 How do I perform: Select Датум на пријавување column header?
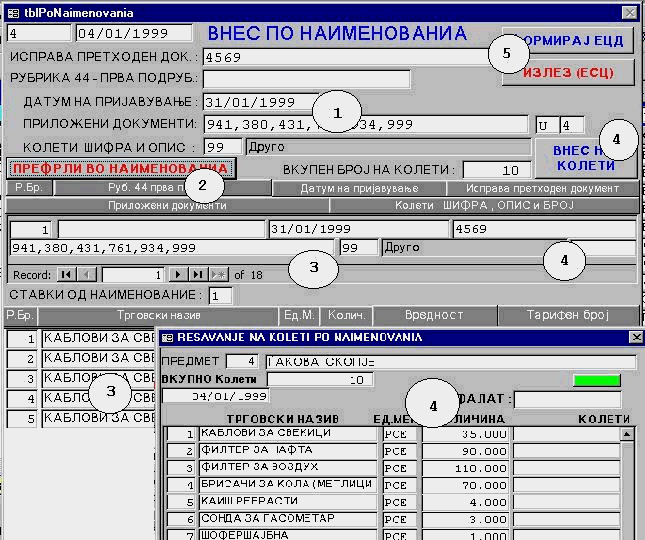tap(359, 188)
